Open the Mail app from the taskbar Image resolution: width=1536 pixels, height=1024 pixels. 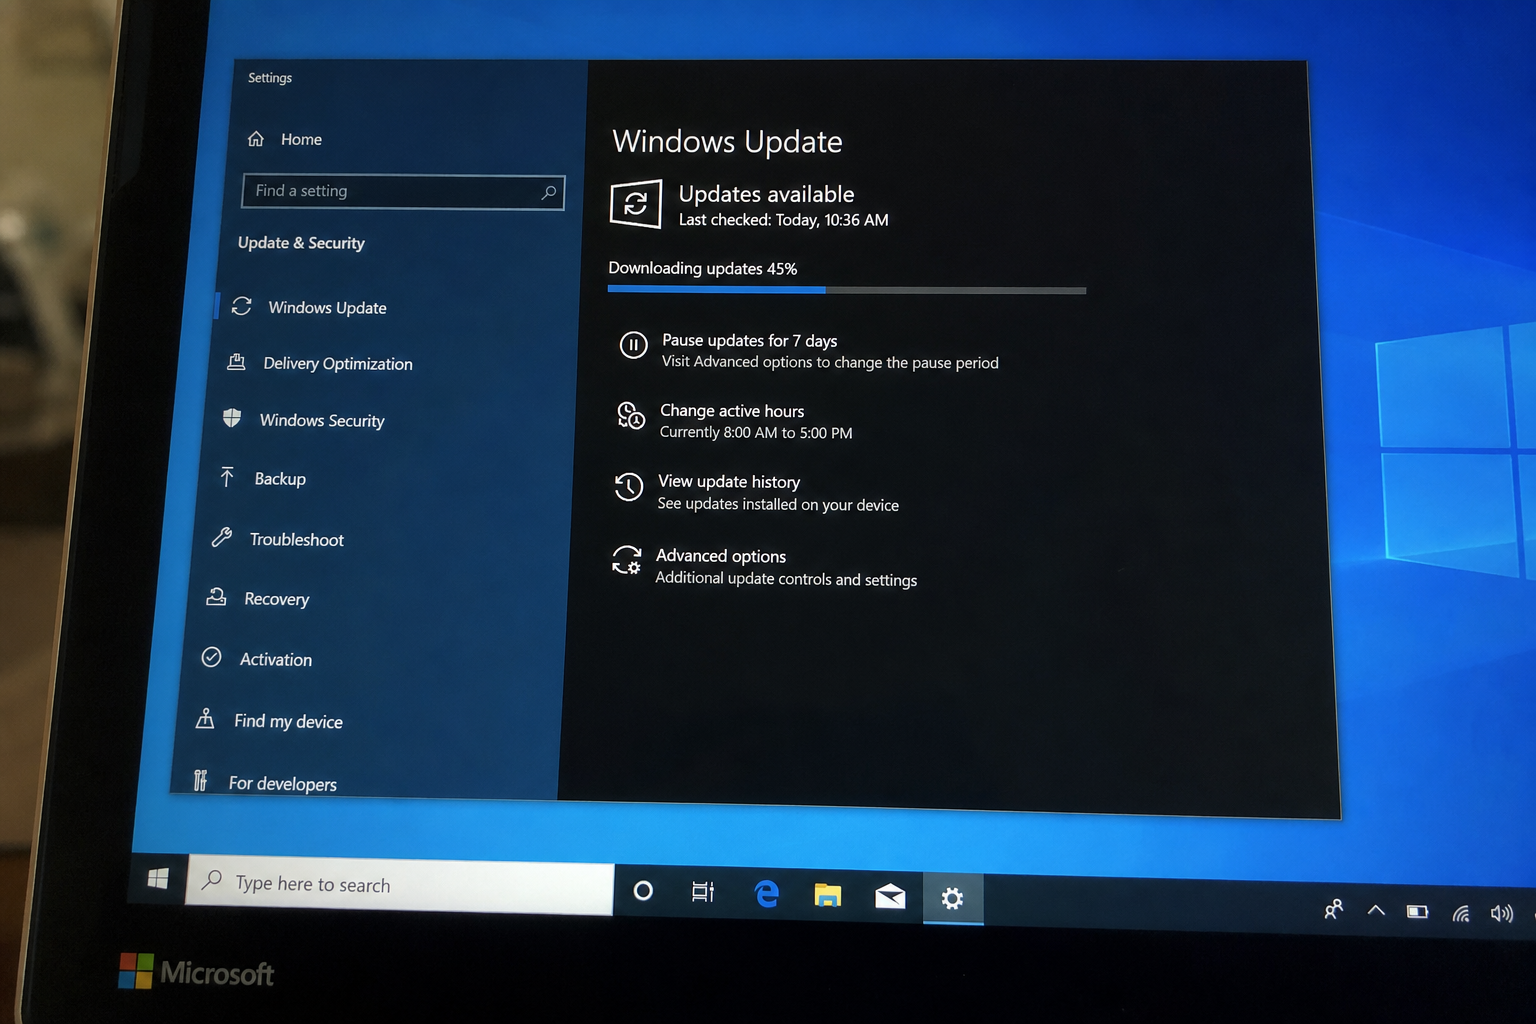tap(890, 896)
